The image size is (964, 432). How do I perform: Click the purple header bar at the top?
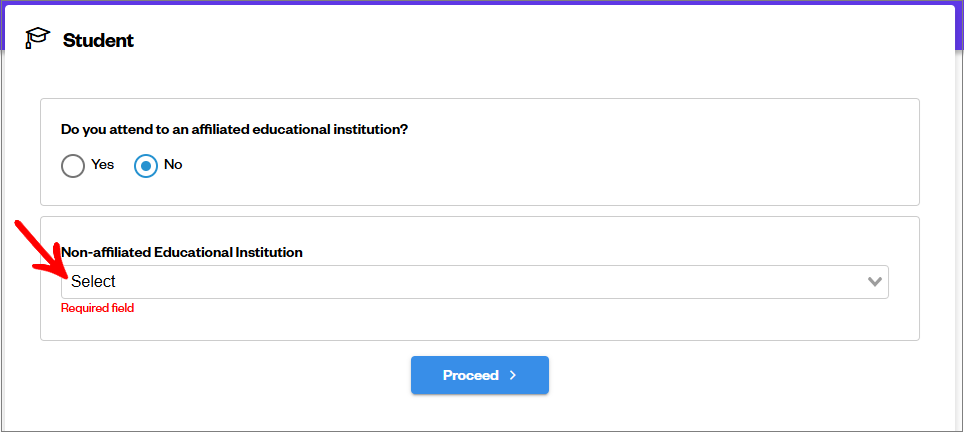point(482,2)
